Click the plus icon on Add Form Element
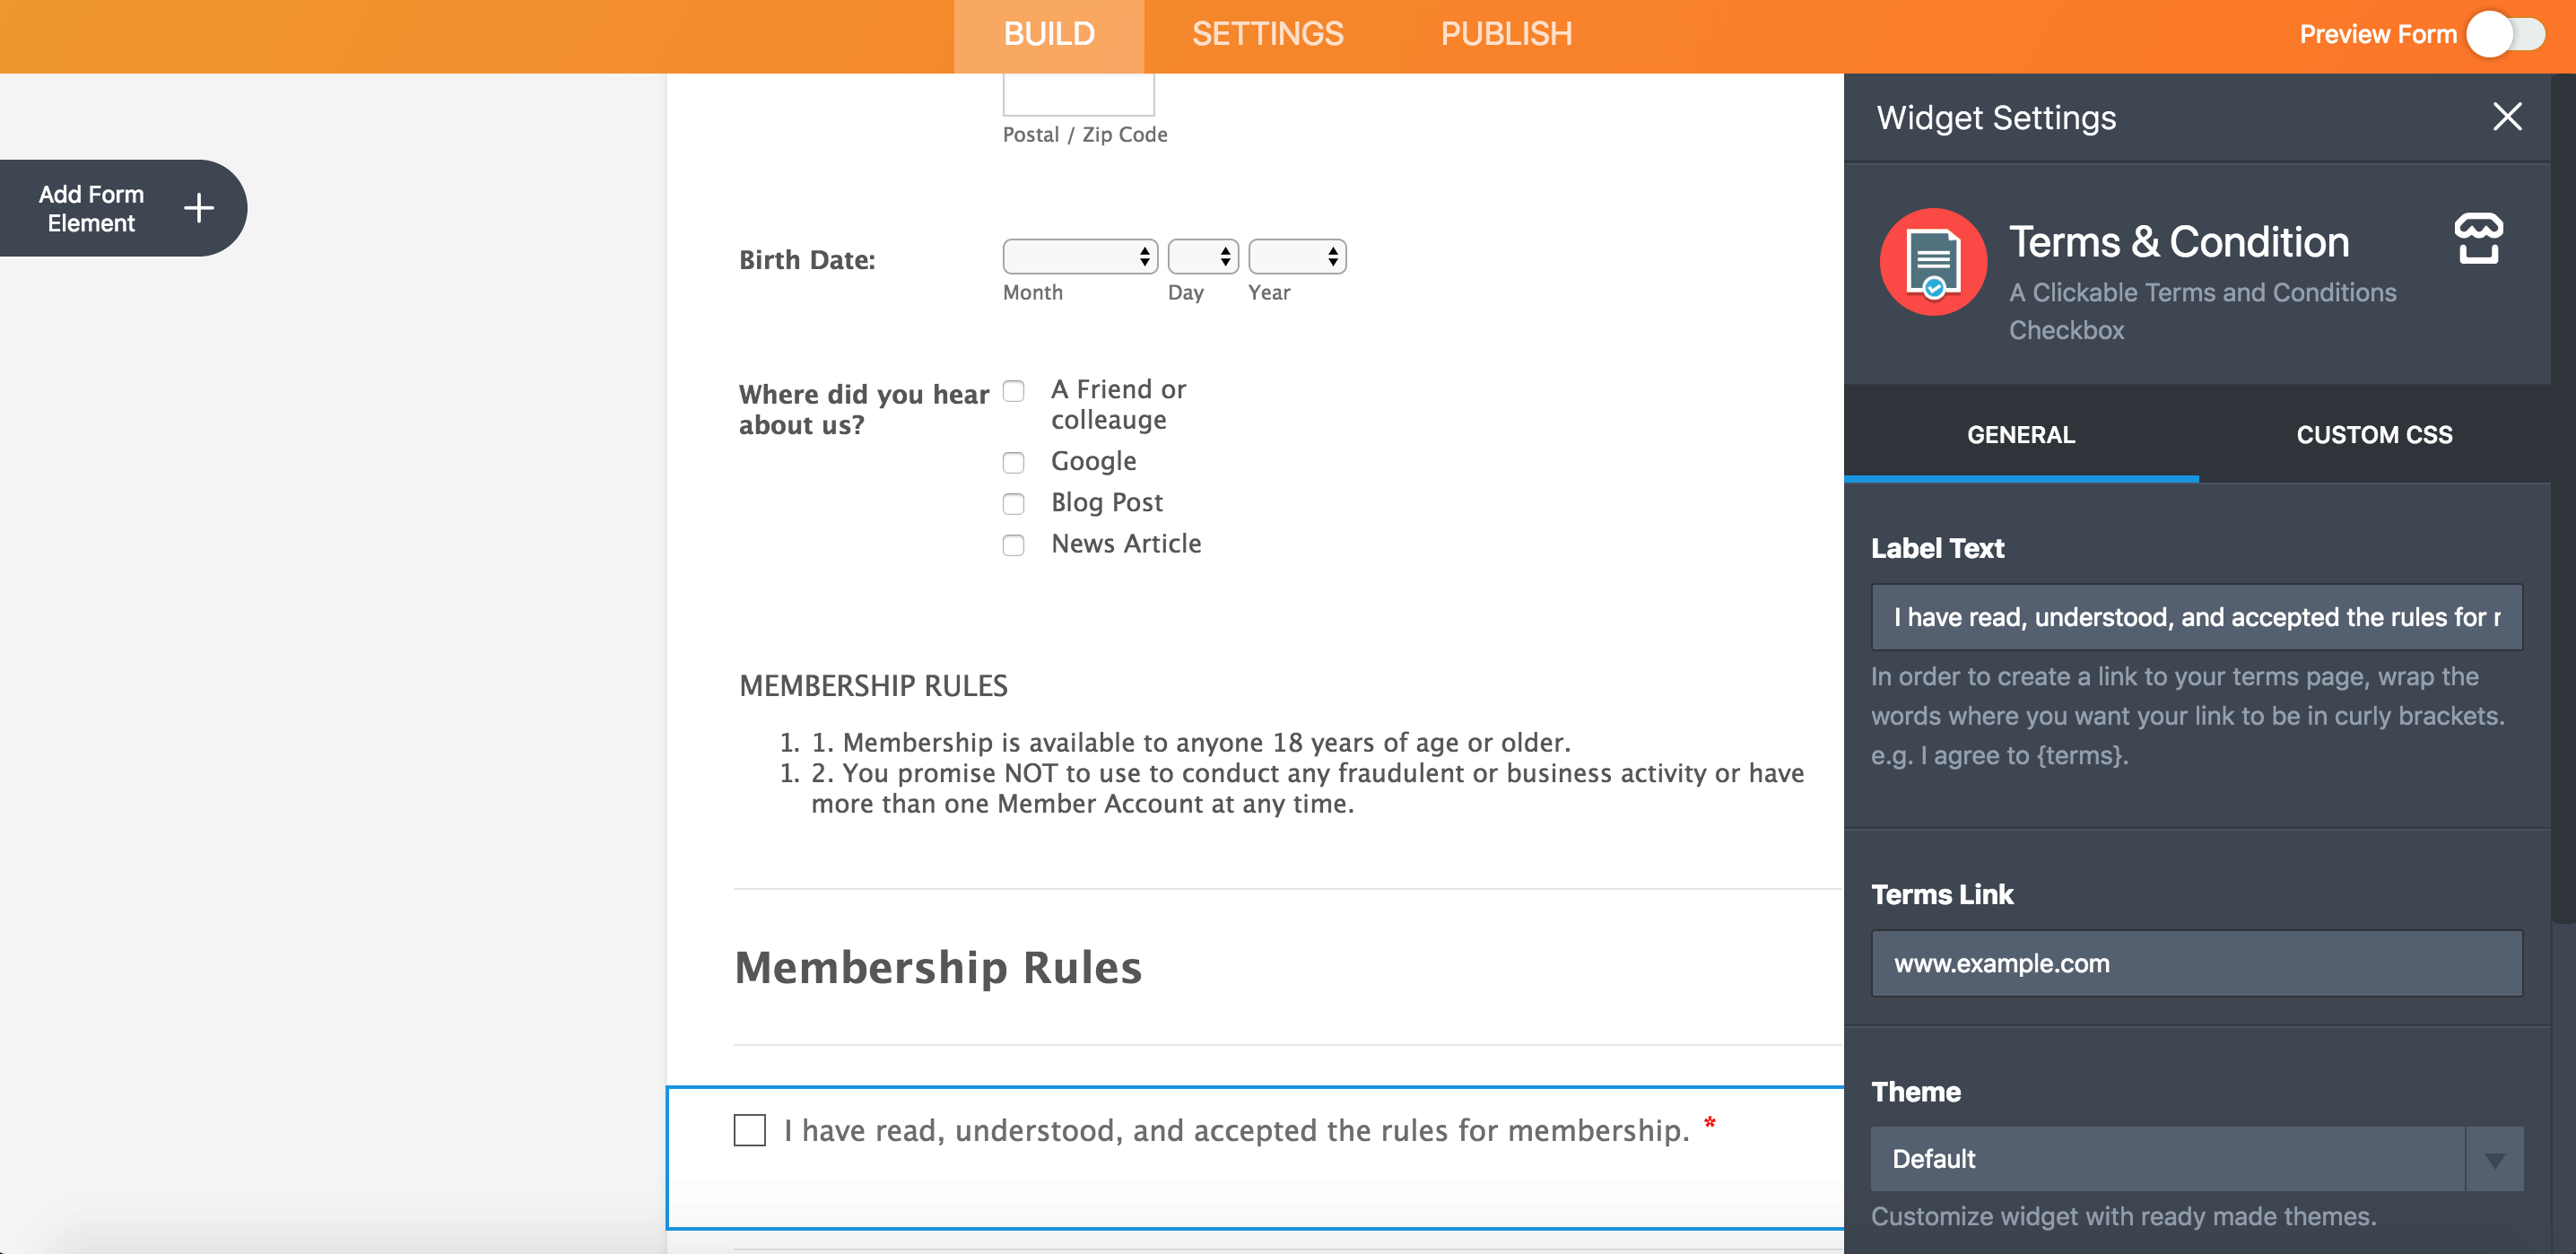The image size is (2576, 1254). point(199,208)
